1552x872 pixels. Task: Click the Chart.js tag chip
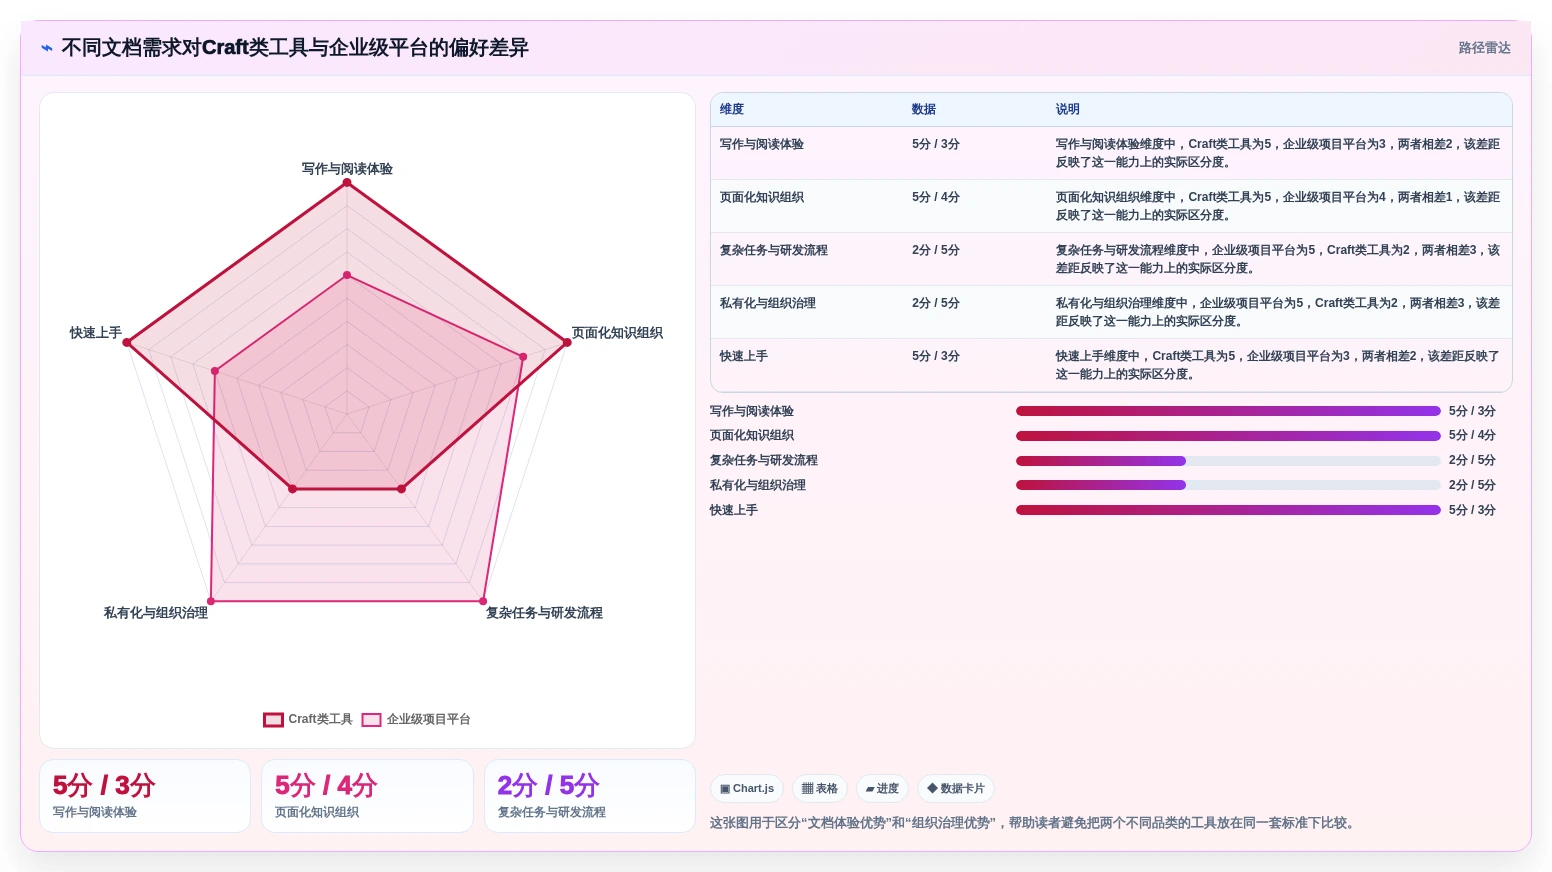pyautogui.click(x=747, y=788)
